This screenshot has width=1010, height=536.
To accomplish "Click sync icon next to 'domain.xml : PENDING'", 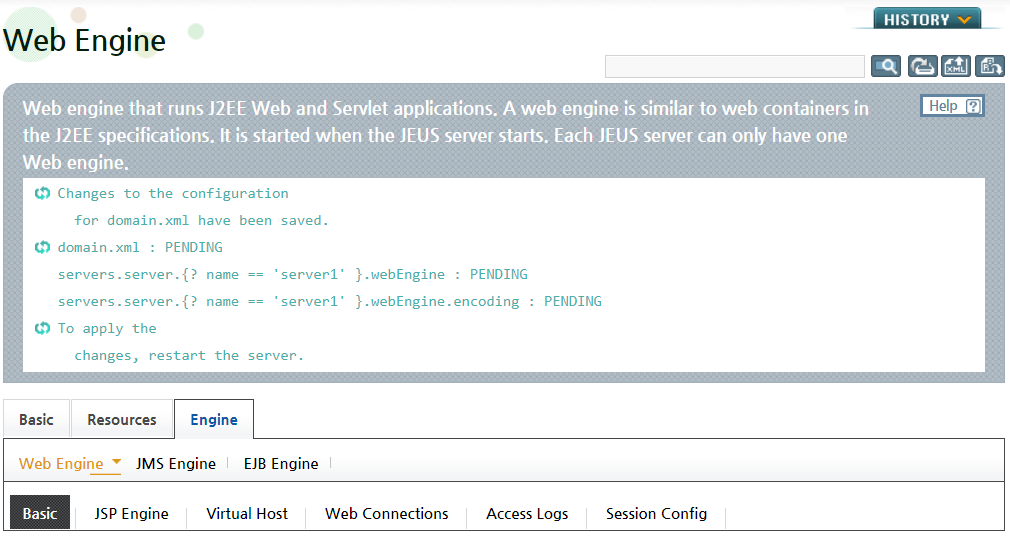I will coord(43,247).
